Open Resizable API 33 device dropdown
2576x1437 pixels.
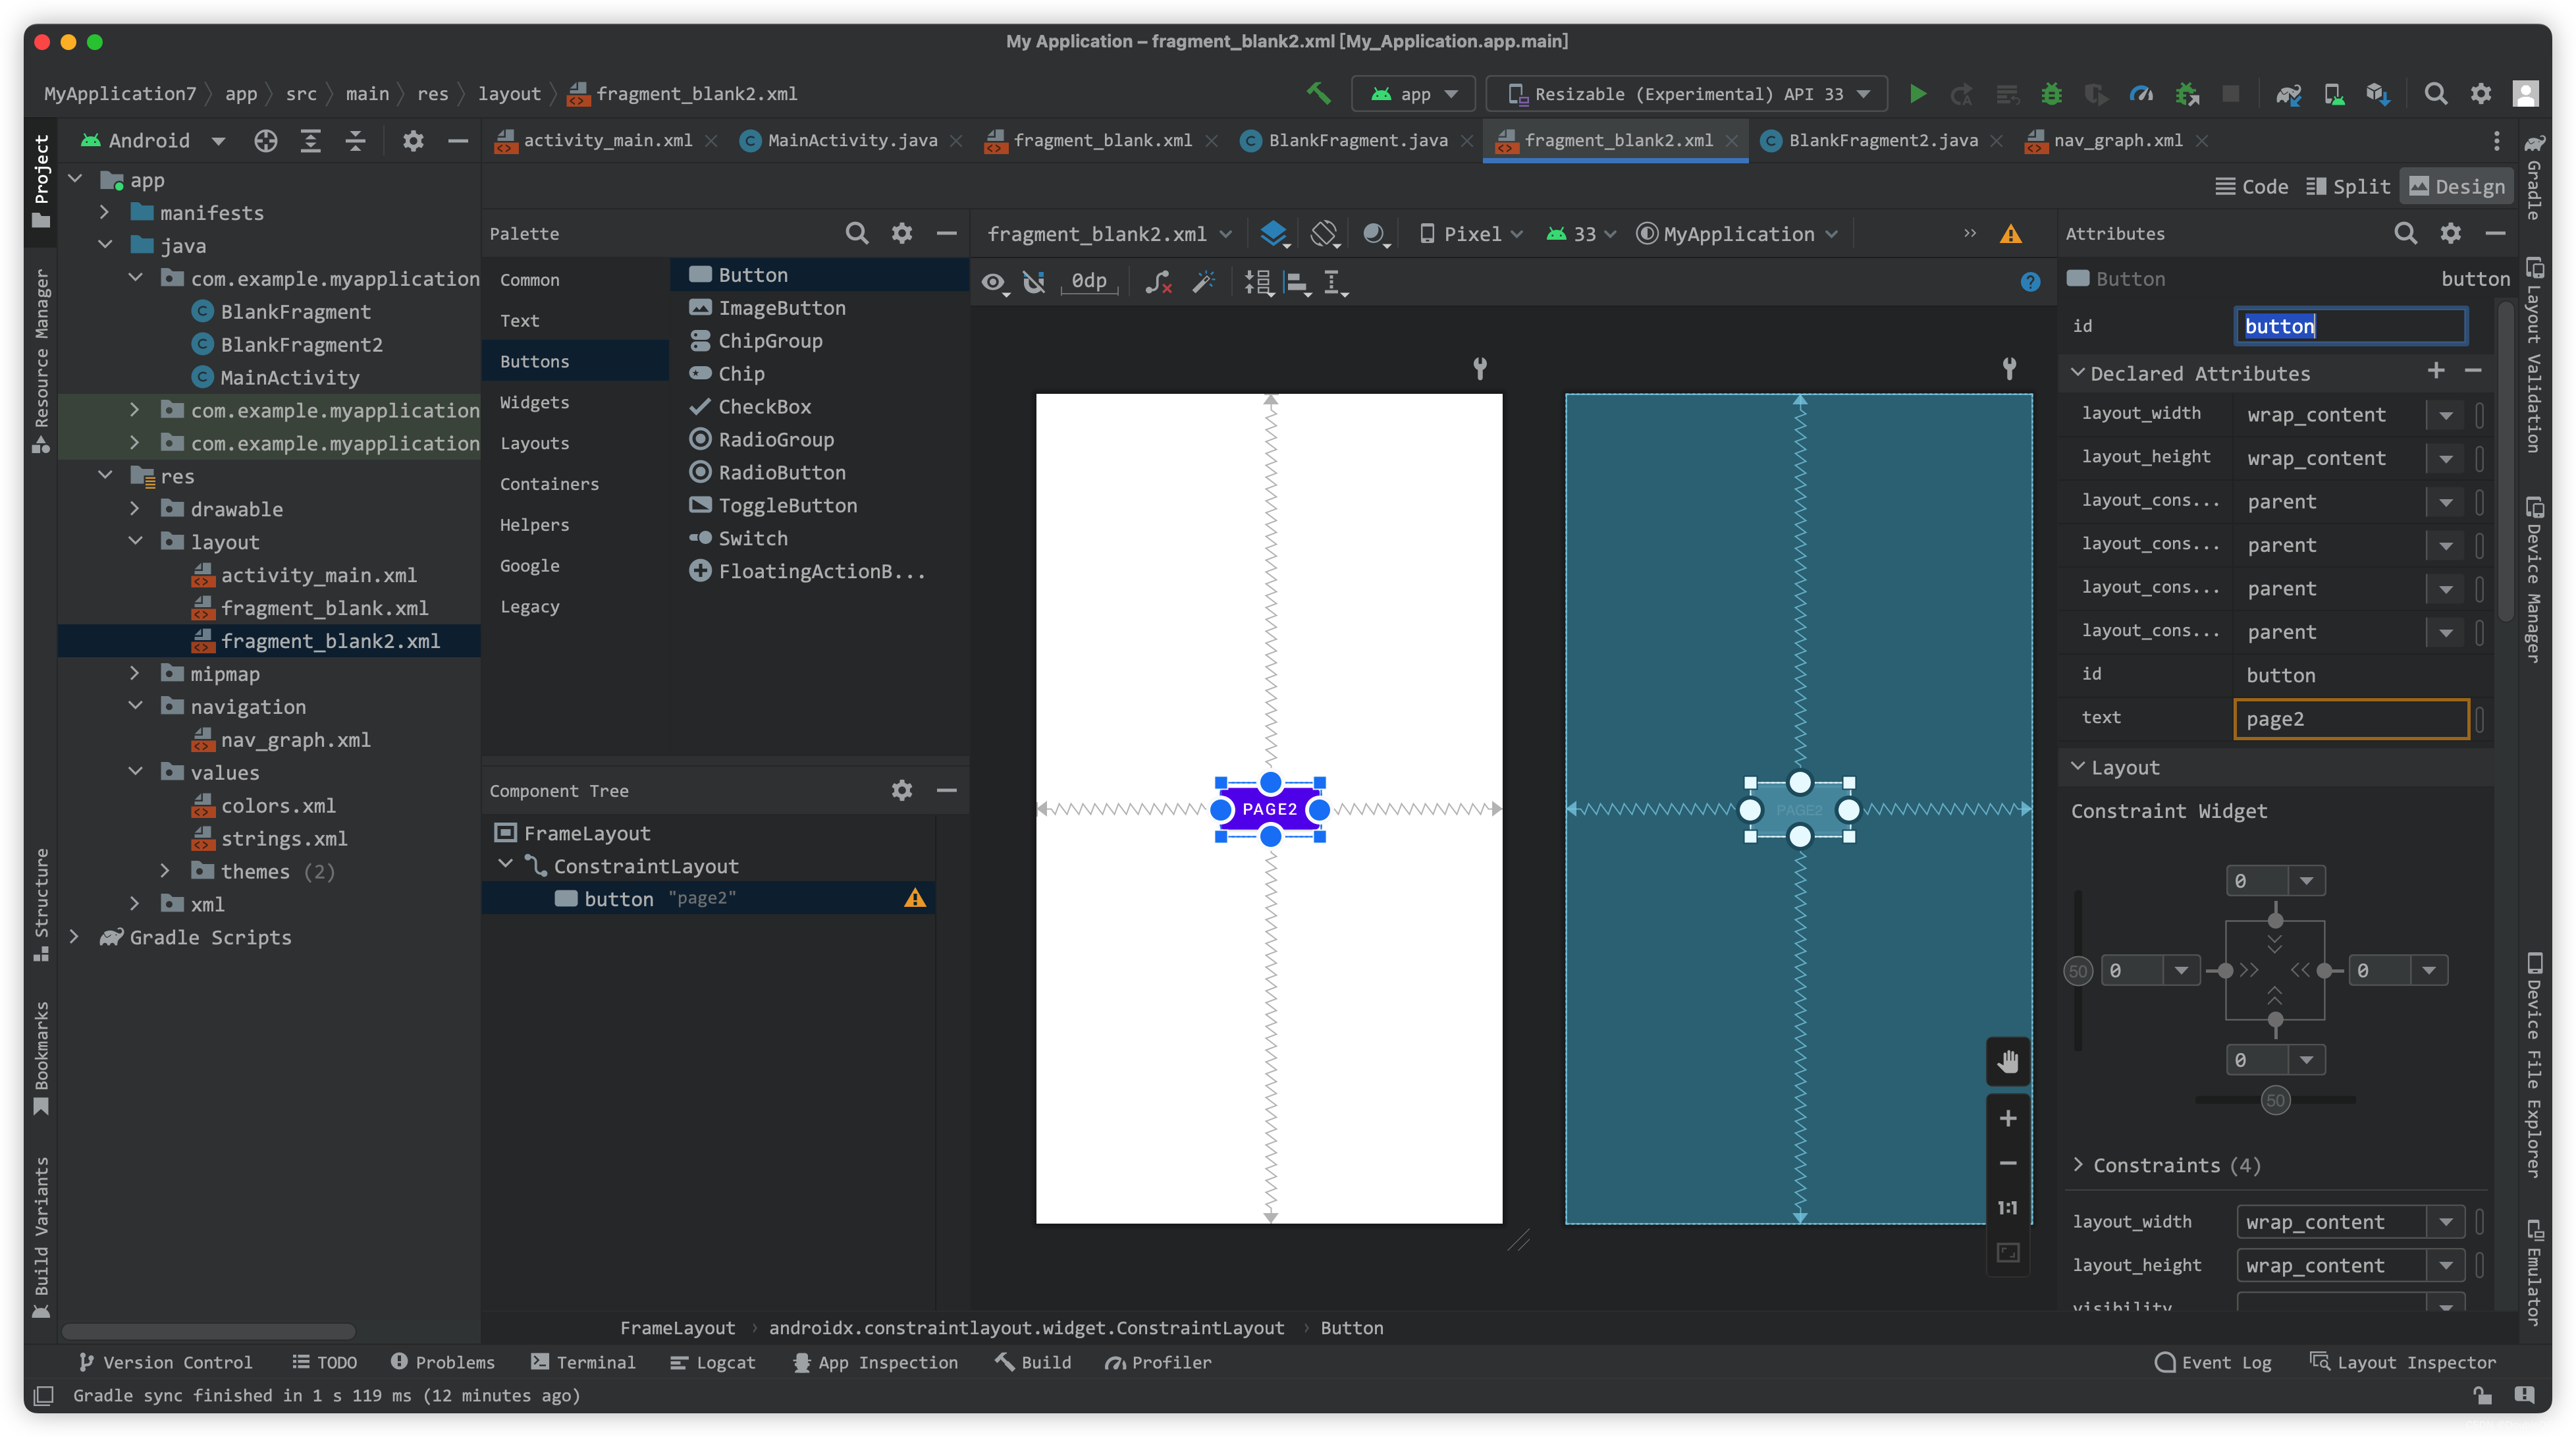(1688, 93)
